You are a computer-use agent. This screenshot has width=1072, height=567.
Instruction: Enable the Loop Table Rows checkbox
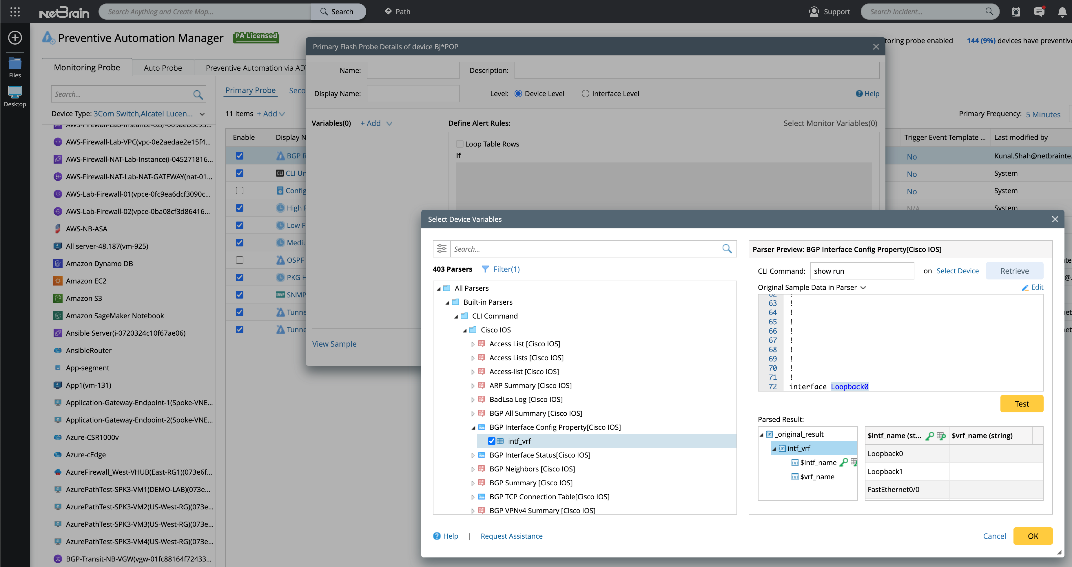click(458, 144)
